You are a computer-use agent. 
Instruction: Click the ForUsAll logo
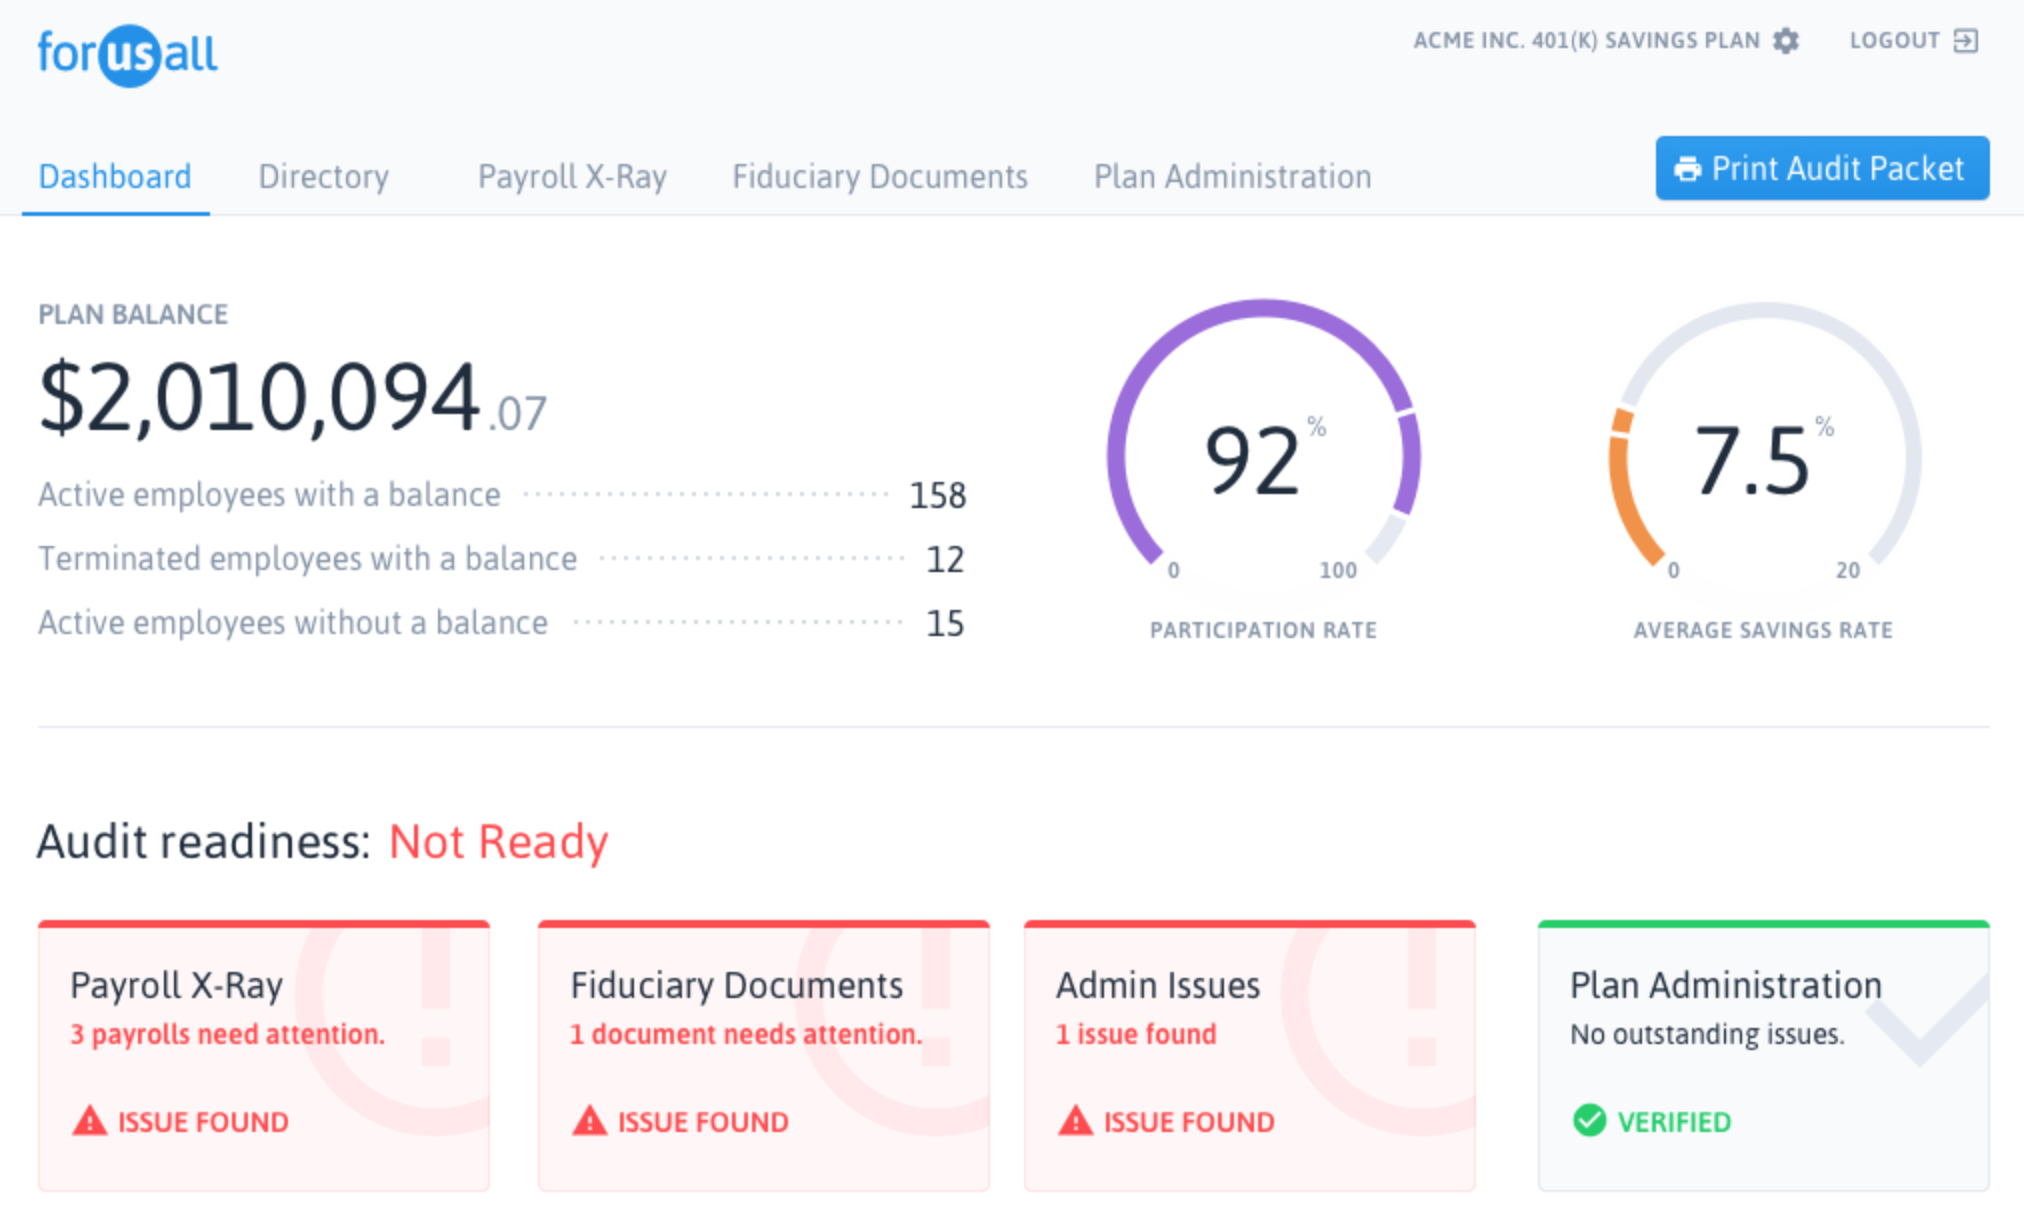click(x=127, y=55)
